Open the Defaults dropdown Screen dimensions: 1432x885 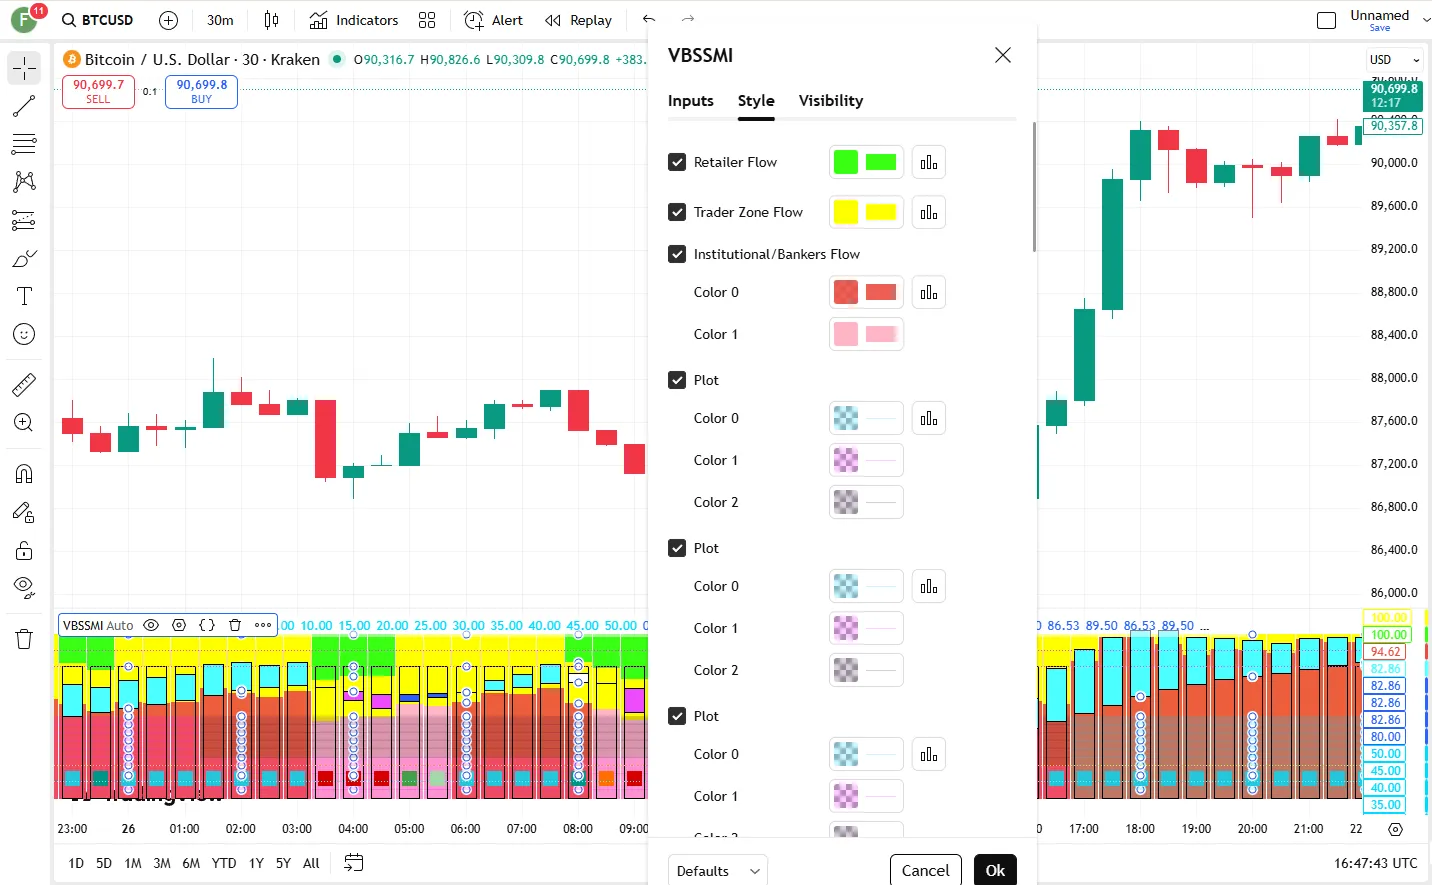[717, 871]
